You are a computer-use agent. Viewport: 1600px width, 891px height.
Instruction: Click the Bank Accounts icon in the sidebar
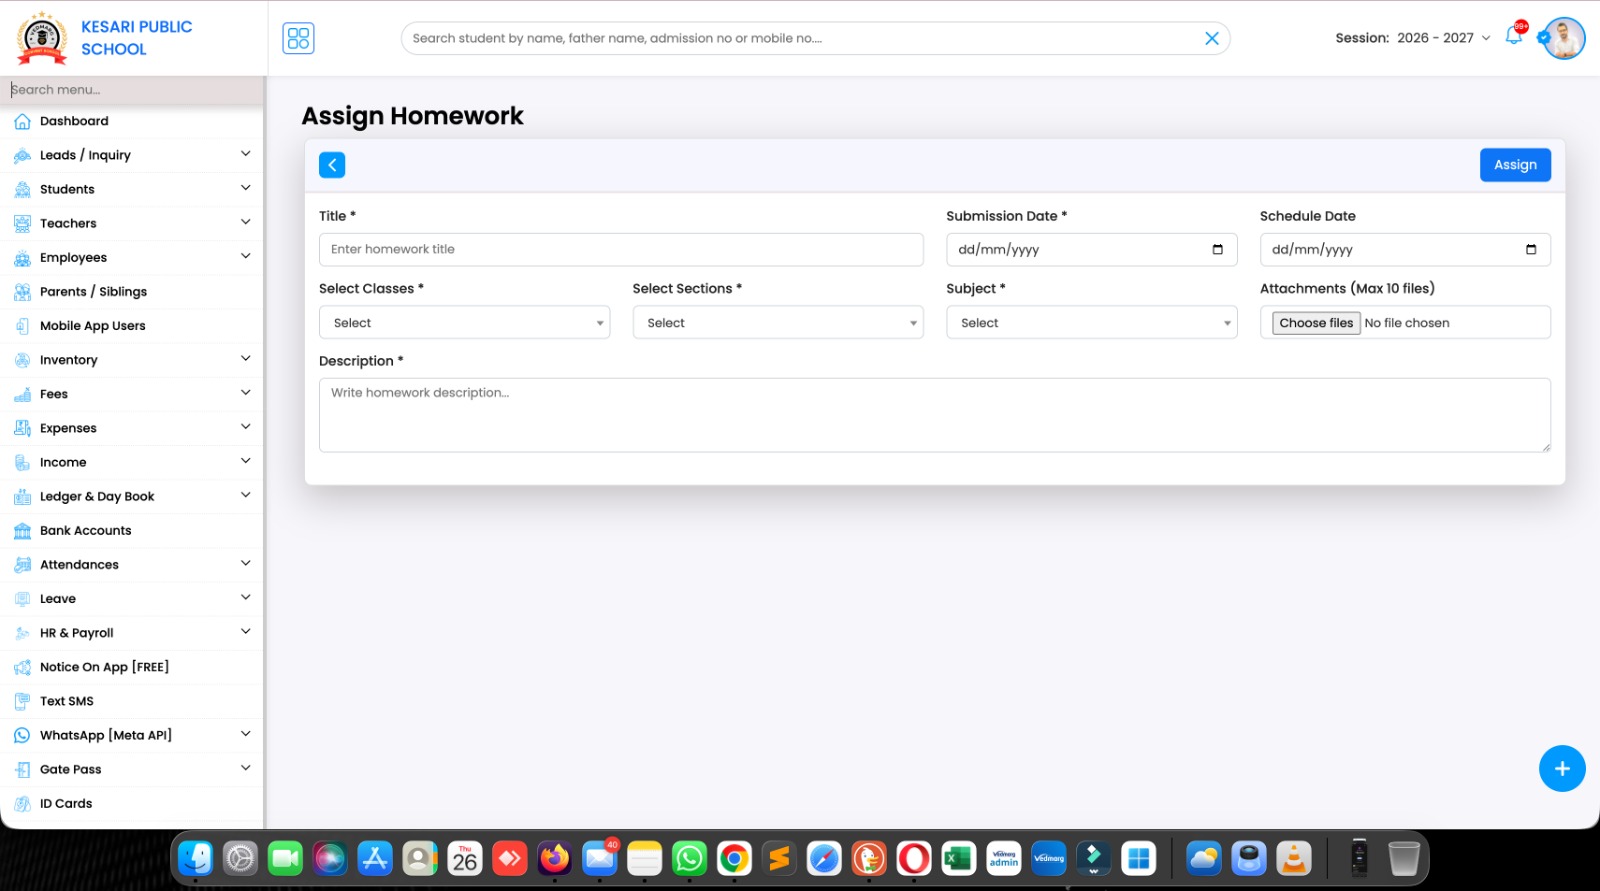pyautogui.click(x=22, y=531)
